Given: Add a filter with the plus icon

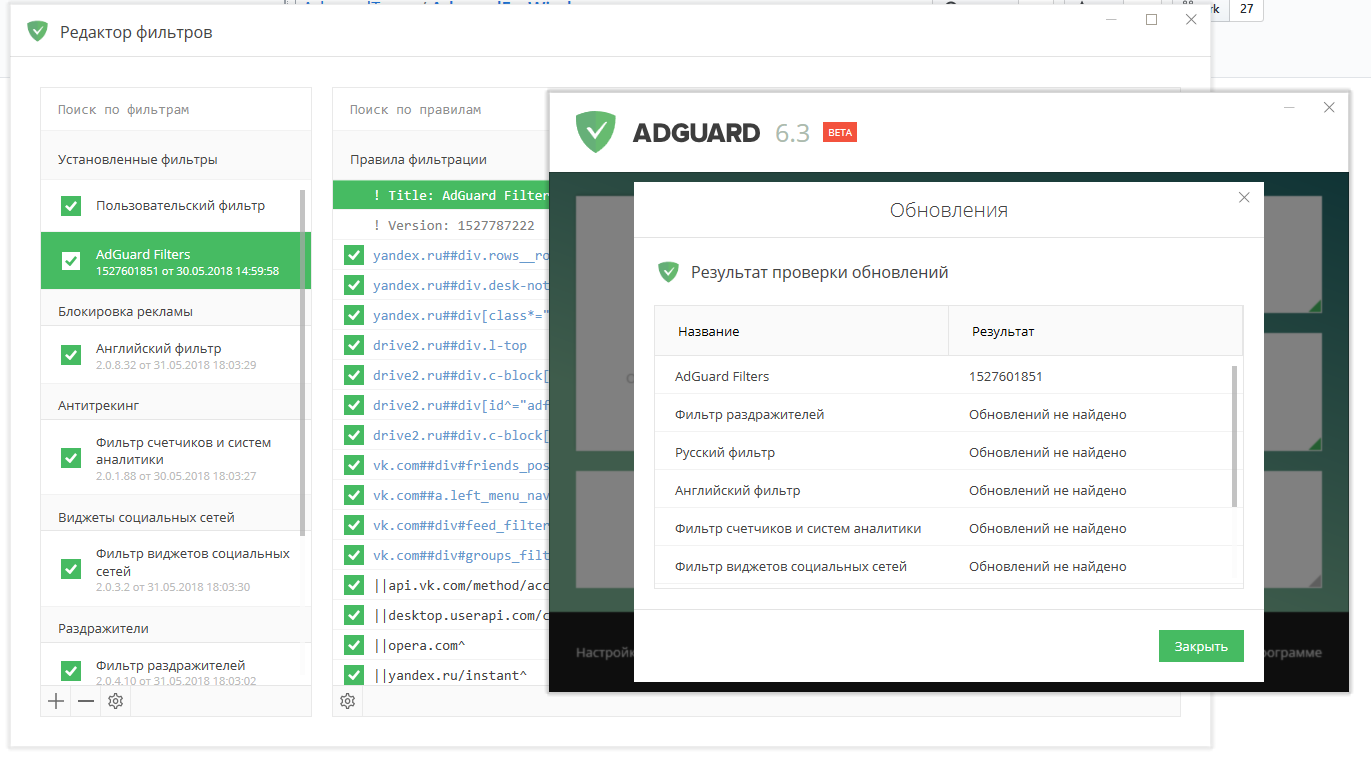Looking at the screenshot, I should click(56, 701).
